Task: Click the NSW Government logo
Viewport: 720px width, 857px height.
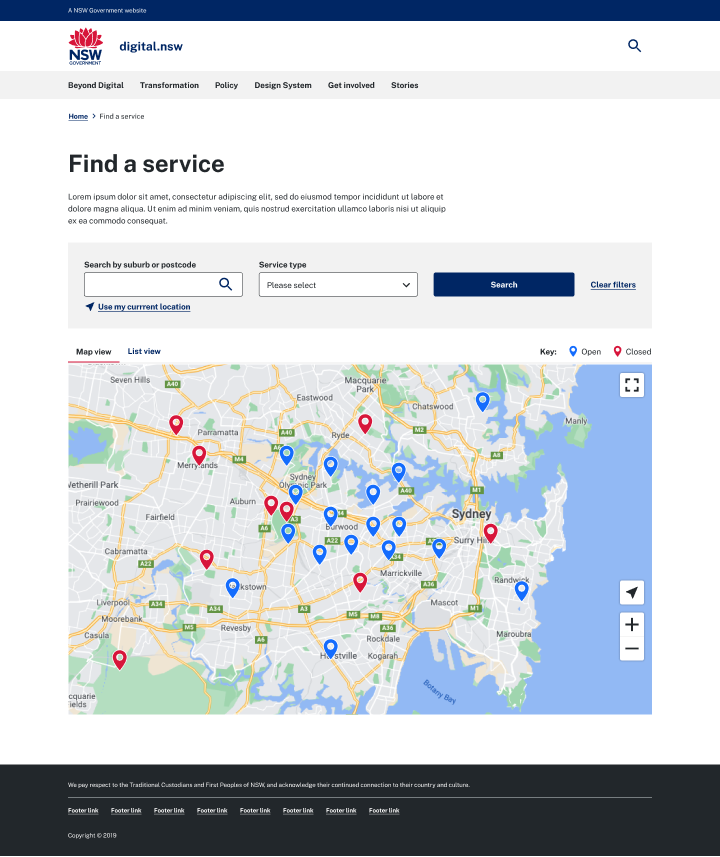Action: click(x=85, y=46)
